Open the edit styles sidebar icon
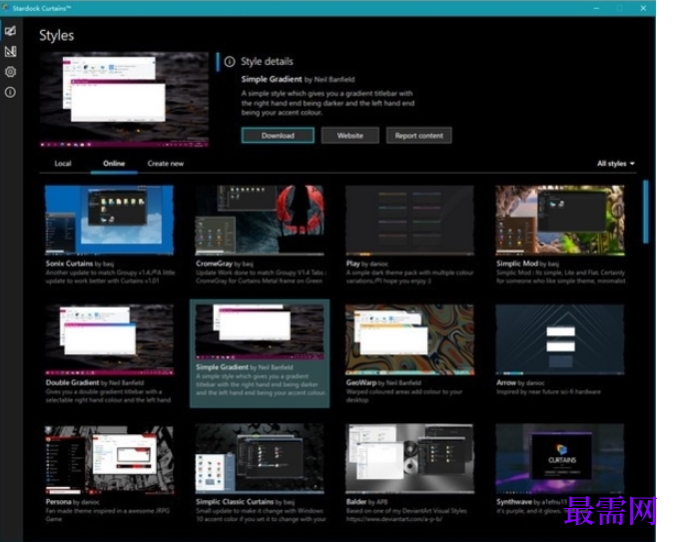Screen dimensions: 676x542 pos(10,51)
